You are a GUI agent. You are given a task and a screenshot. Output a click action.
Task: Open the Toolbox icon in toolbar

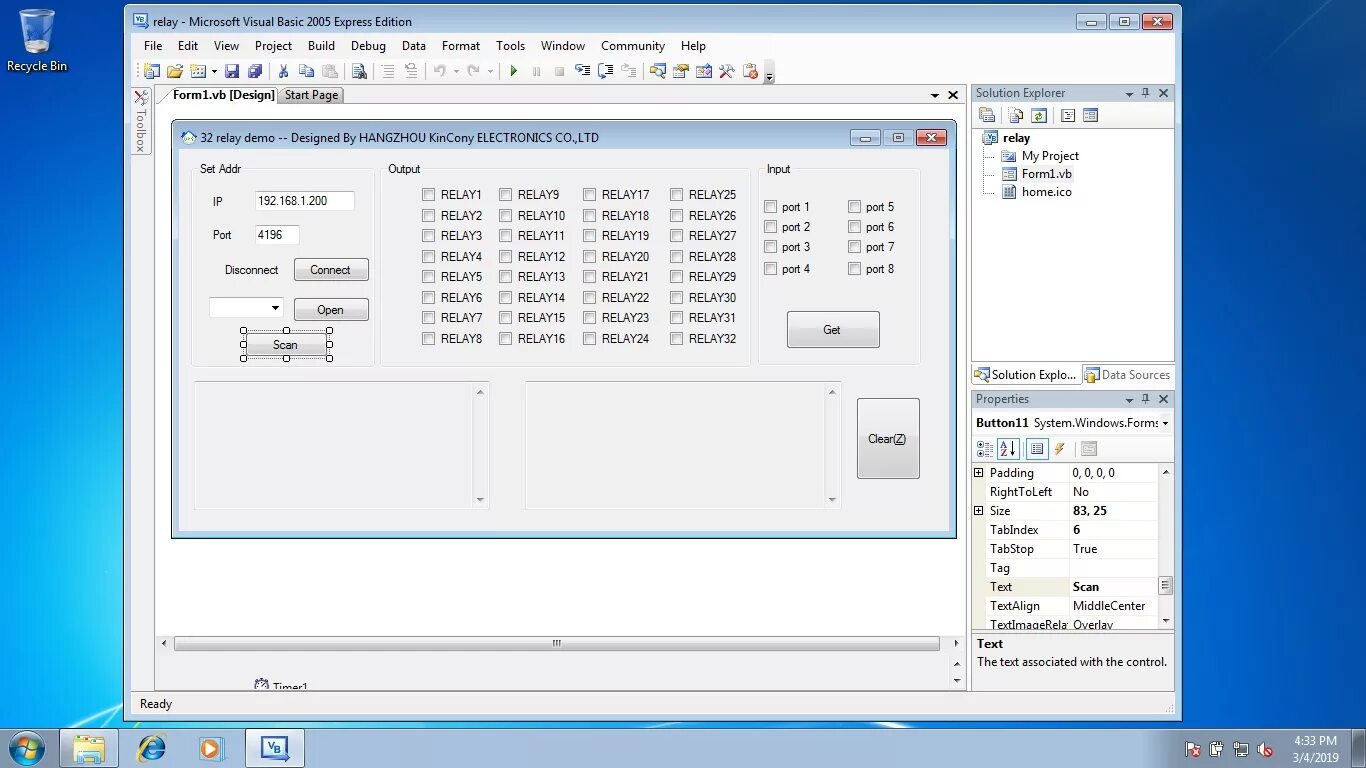coord(727,71)
